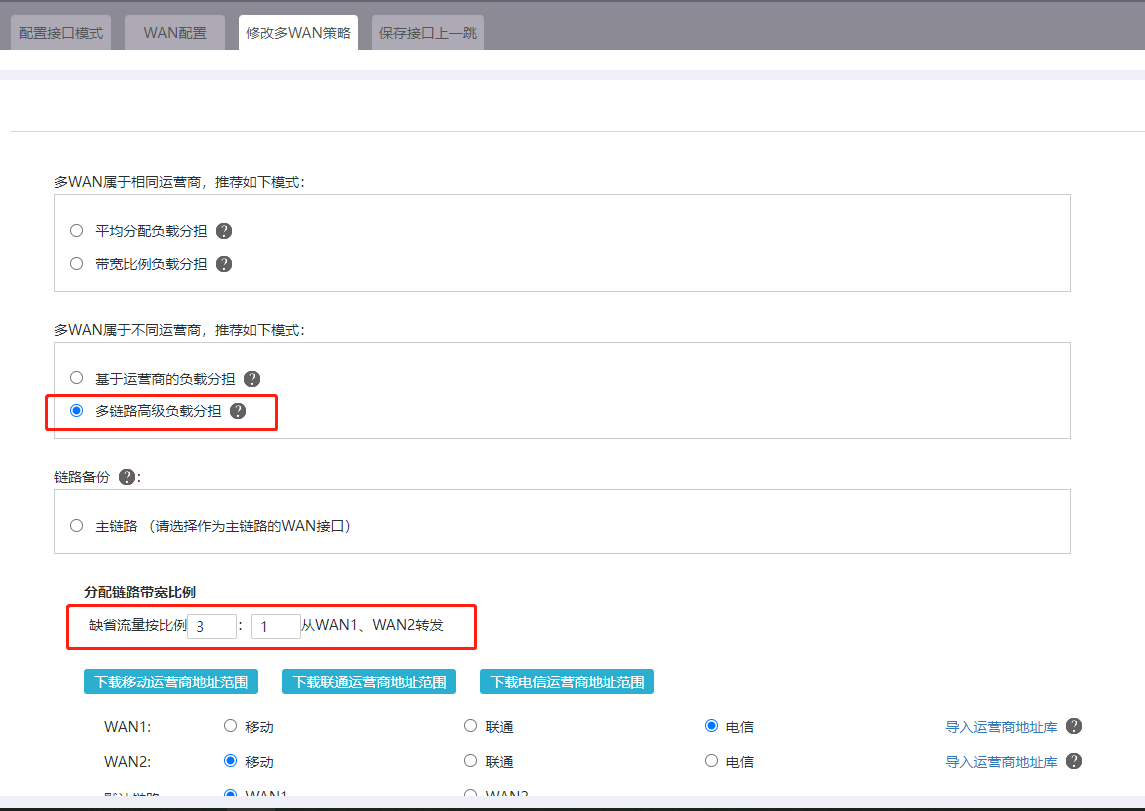Open help icon for 多链路高级负载分担
The width and height of the screenshot is (1145, 811).
coord(238,411)
